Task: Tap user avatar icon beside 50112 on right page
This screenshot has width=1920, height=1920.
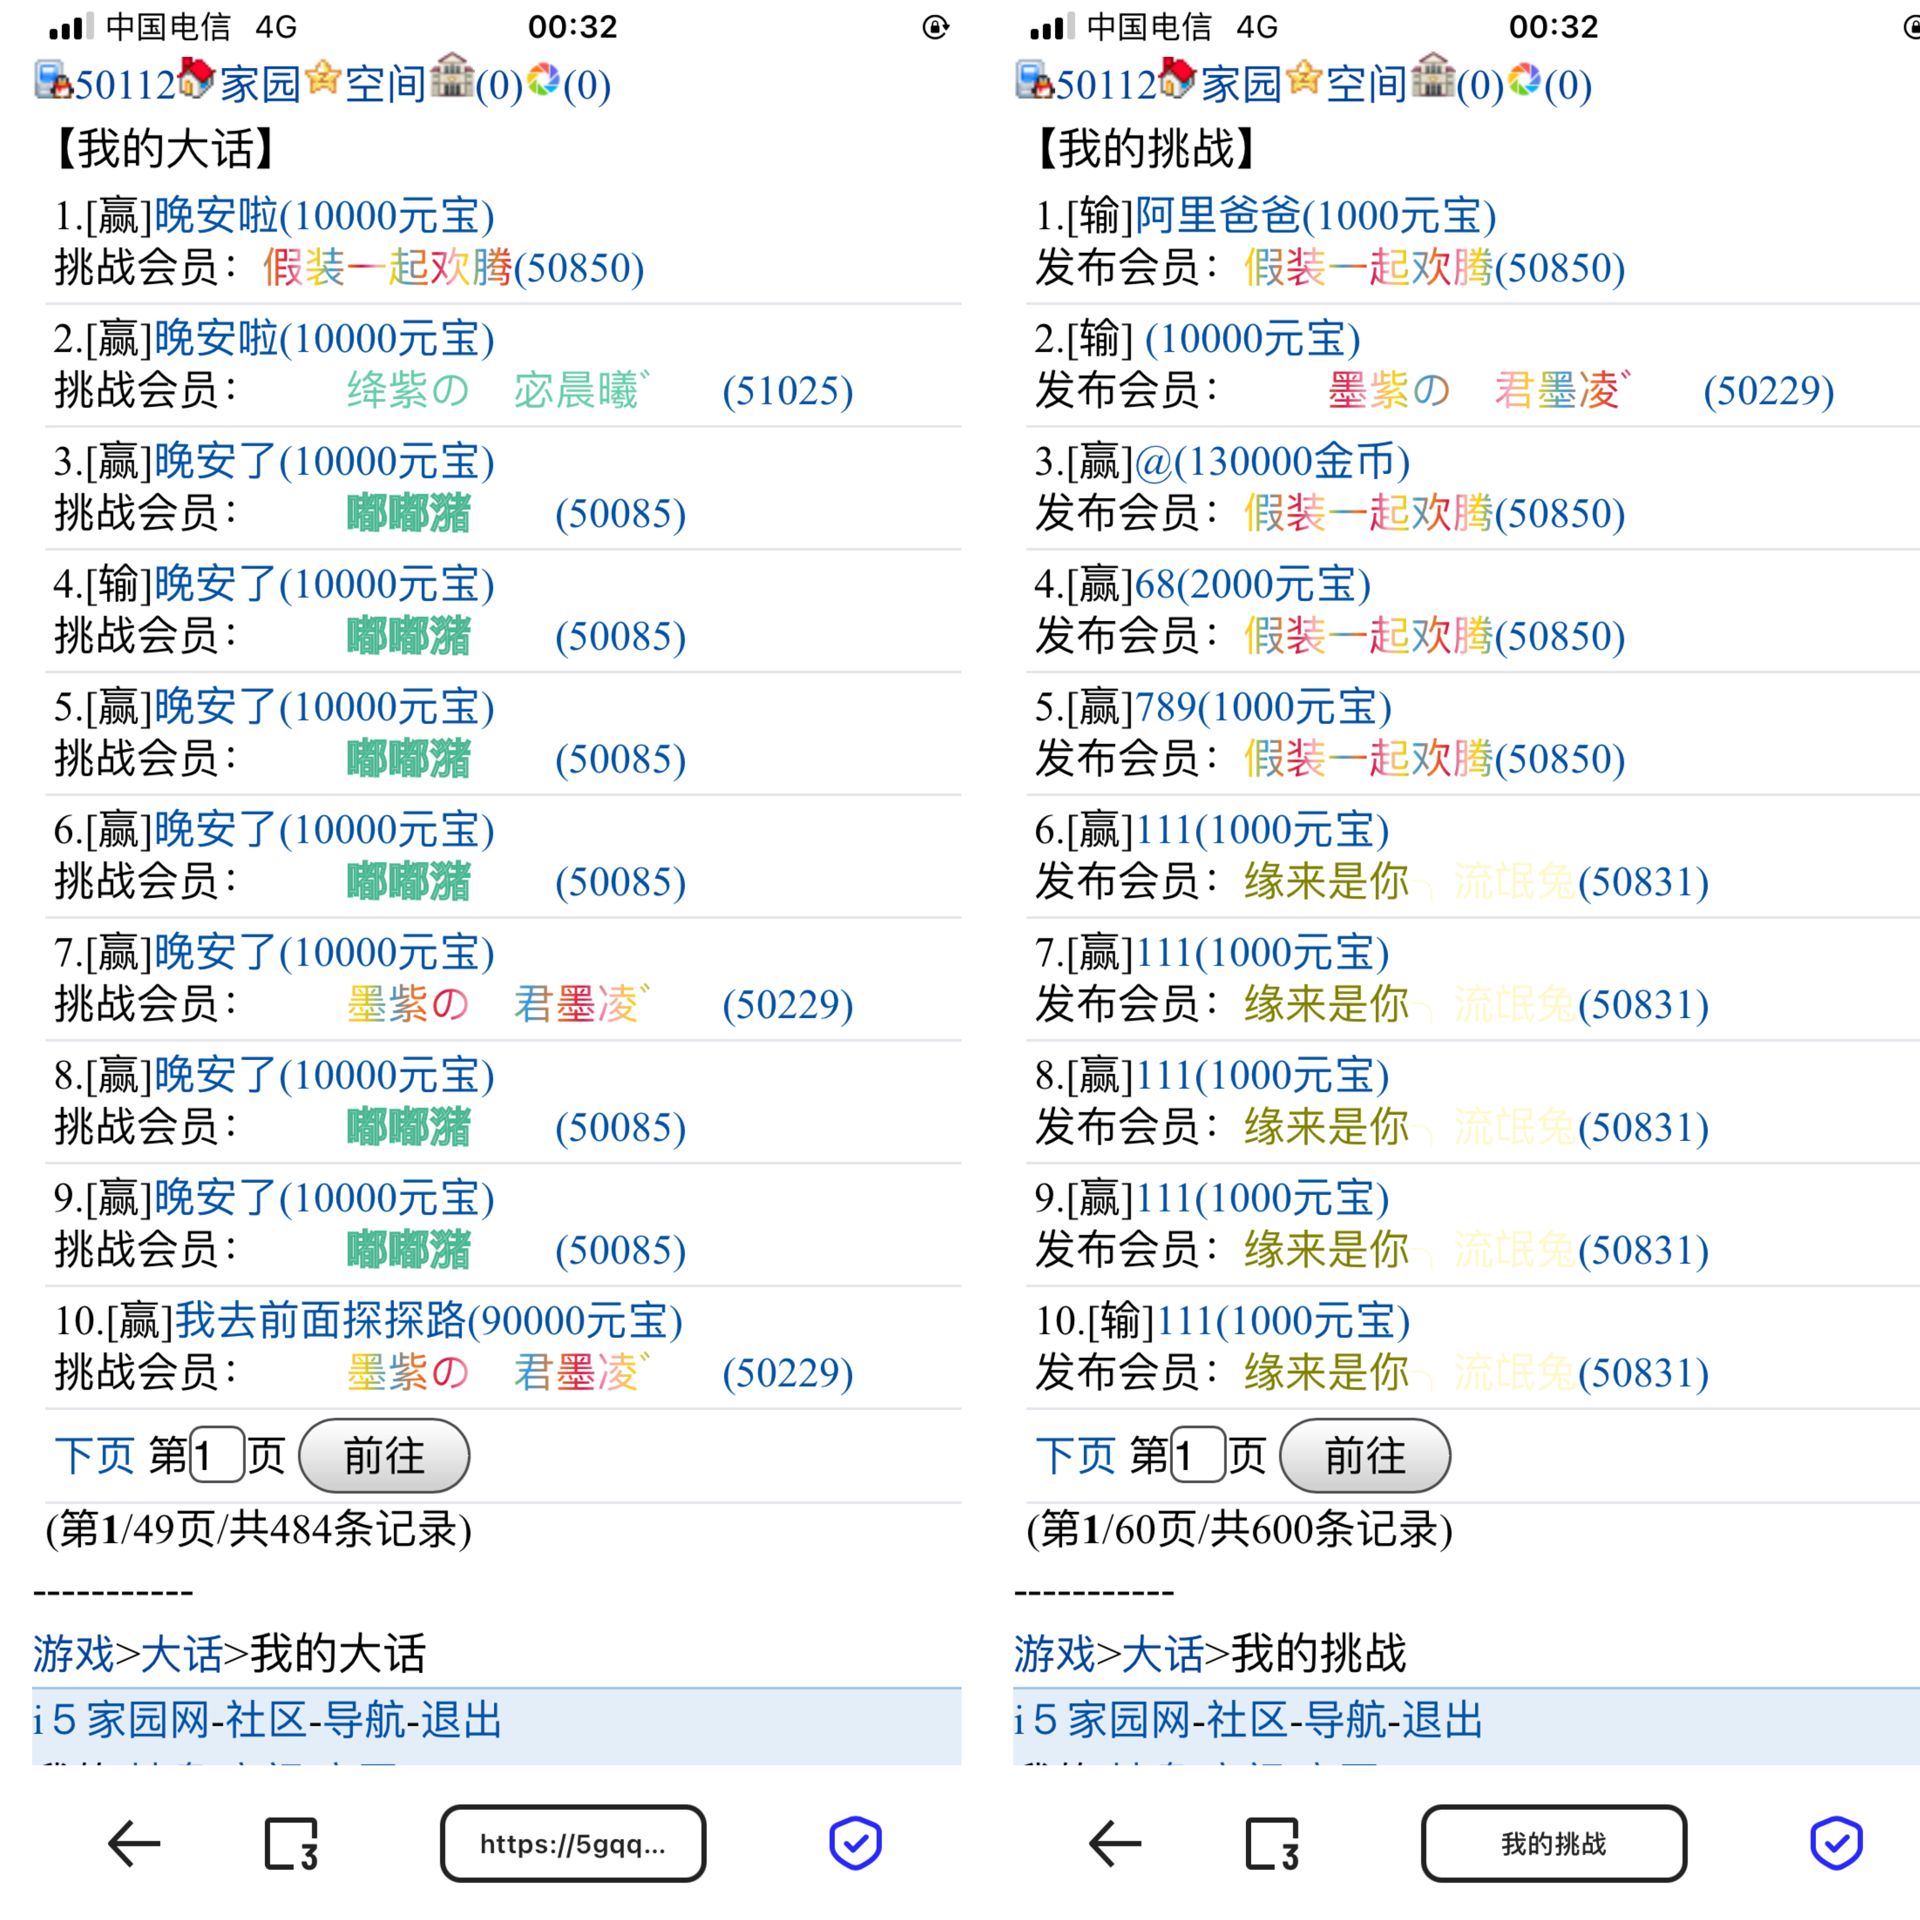Action: [x=1035, y=81]
